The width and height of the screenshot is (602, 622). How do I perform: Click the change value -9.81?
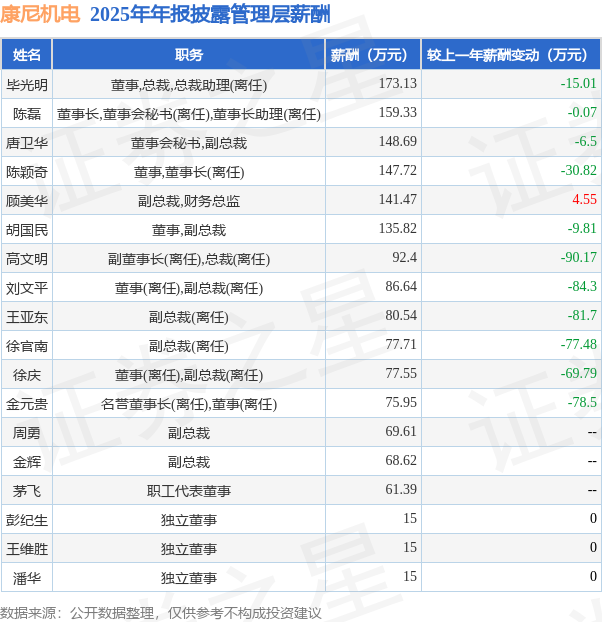[x=582, y=228]
